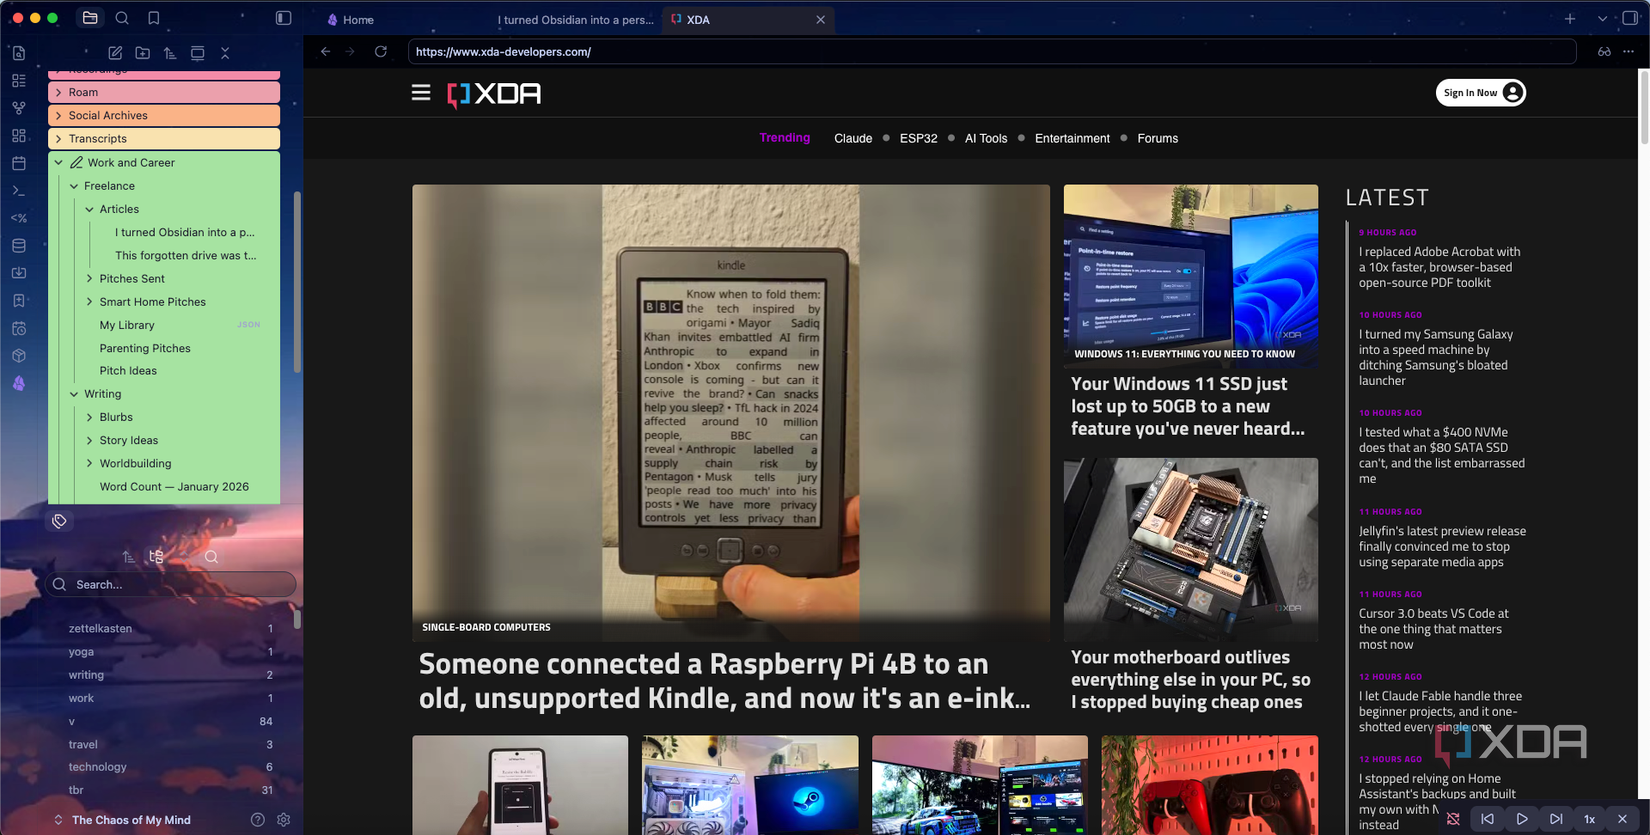Collapse all folders in the file explorer
This screenshot has height=835, width=1650.
(x=225, y=53)
